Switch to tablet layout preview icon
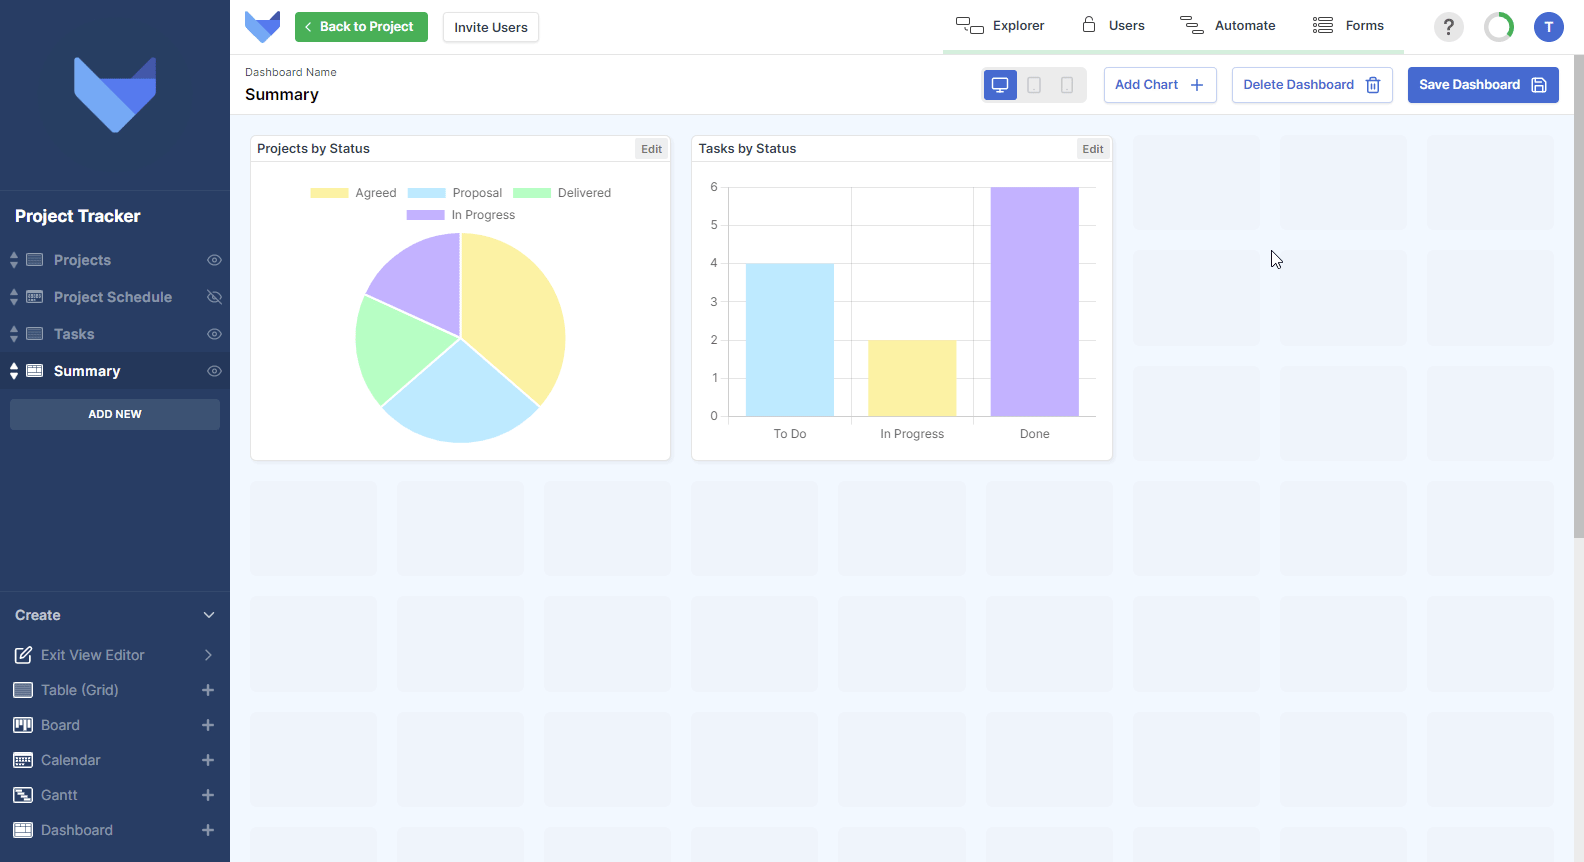Image resolution: width=1584 pixels, height=862 pixels. (x=1034, y=85)
